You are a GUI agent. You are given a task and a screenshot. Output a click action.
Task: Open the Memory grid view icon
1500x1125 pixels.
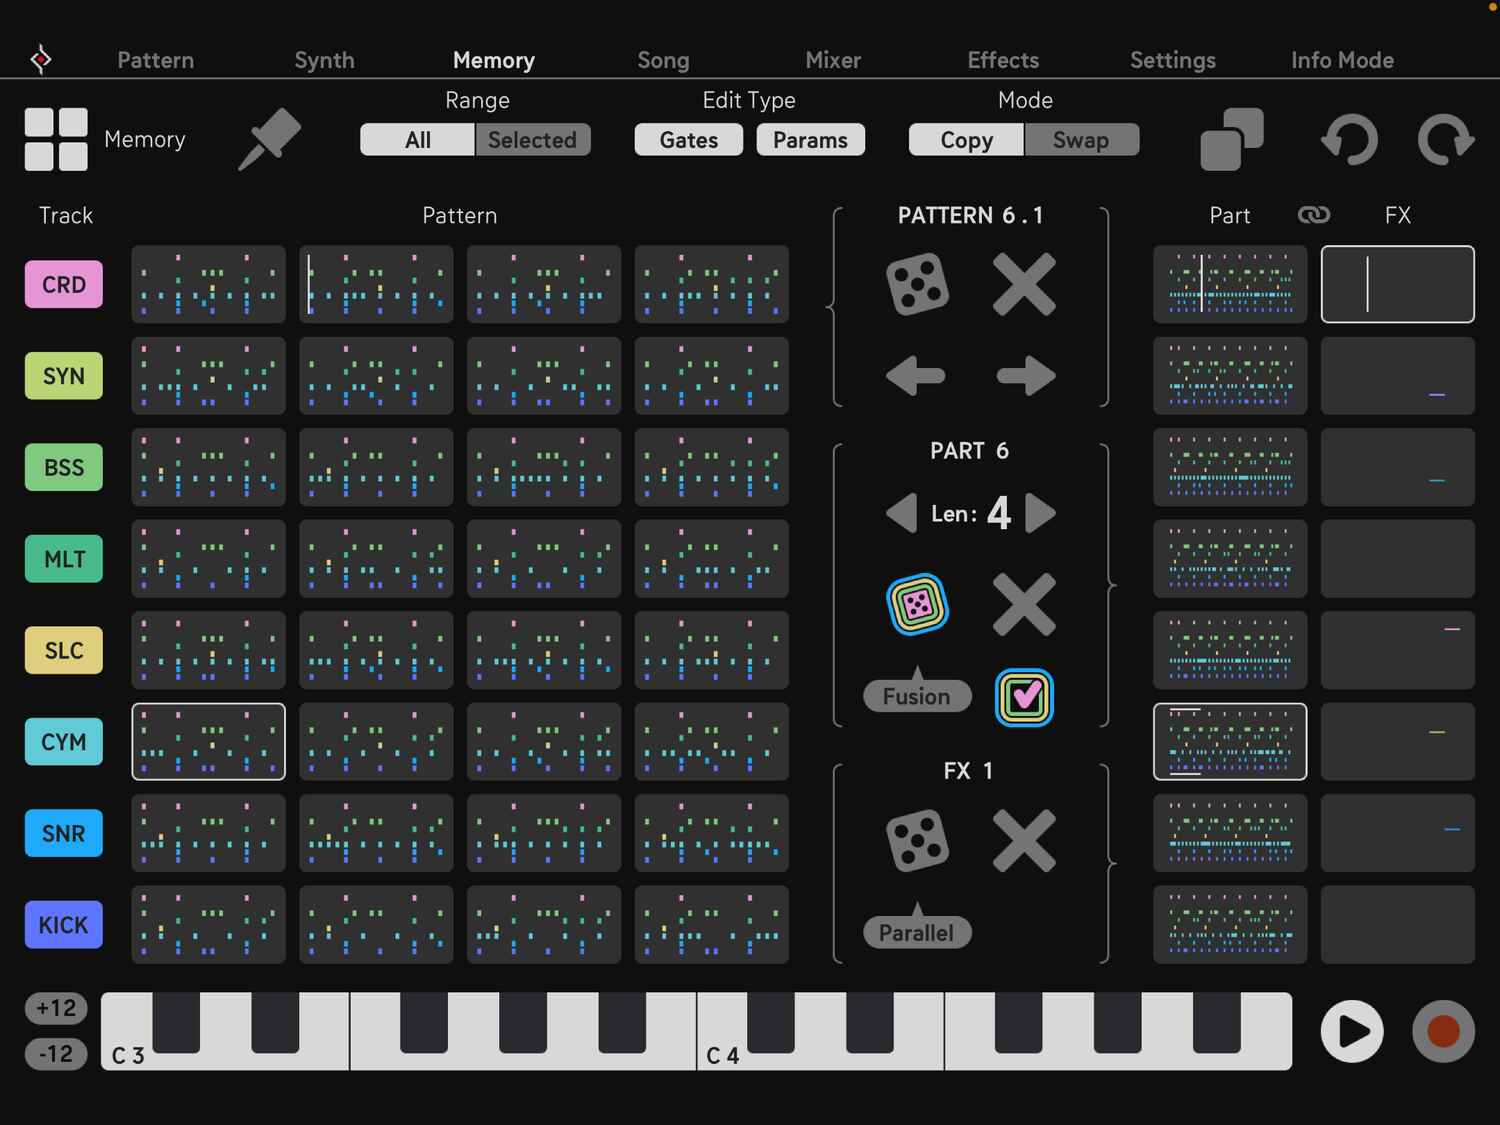pyautogui.click(x=56, y=139)
